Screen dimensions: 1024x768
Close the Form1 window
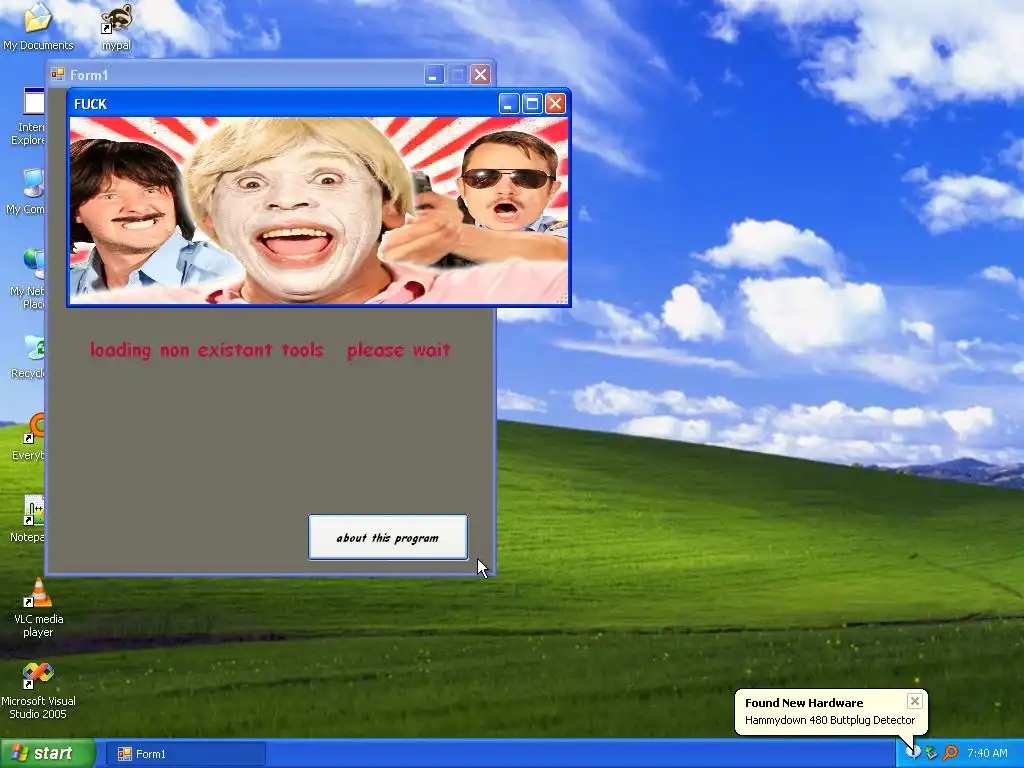pos(481,75)
